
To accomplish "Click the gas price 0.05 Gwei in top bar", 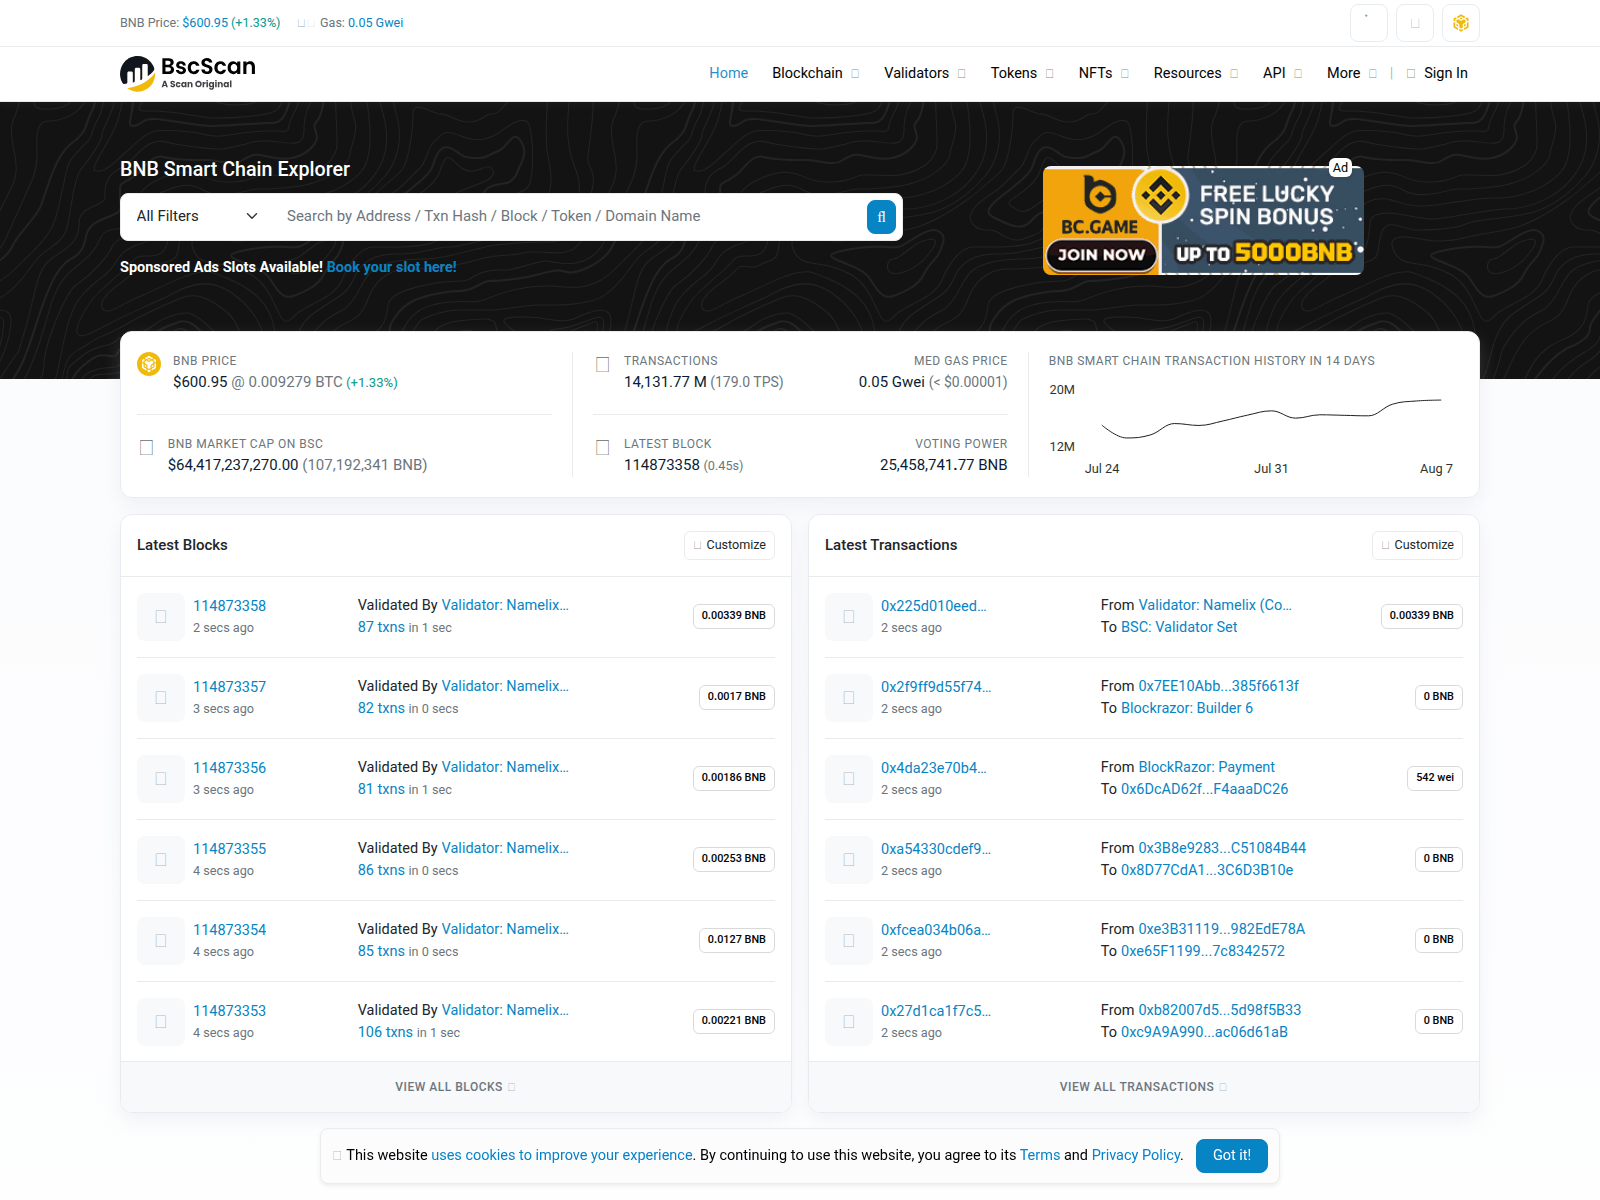I will pos(376,23).
